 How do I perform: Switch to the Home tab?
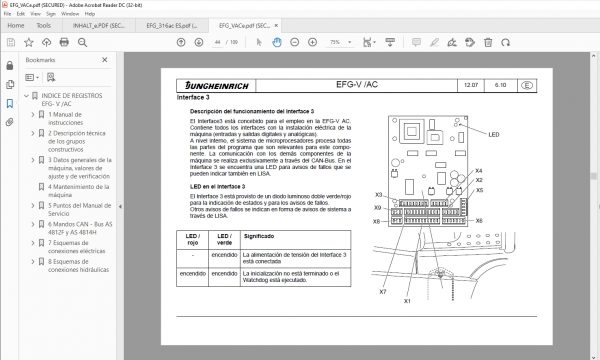(16, 26)
